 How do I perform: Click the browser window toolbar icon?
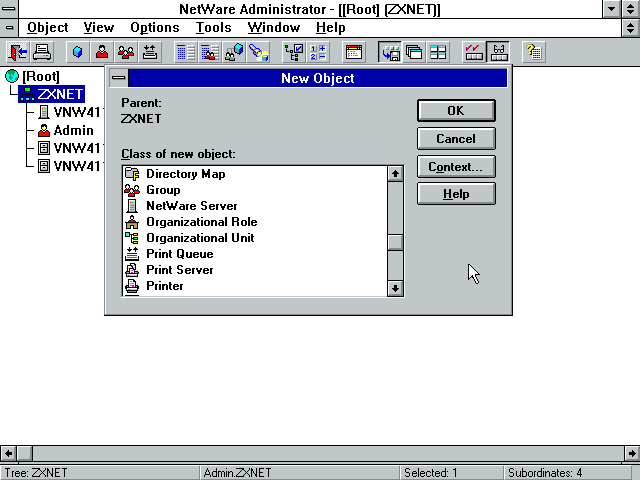coord(353,52)
